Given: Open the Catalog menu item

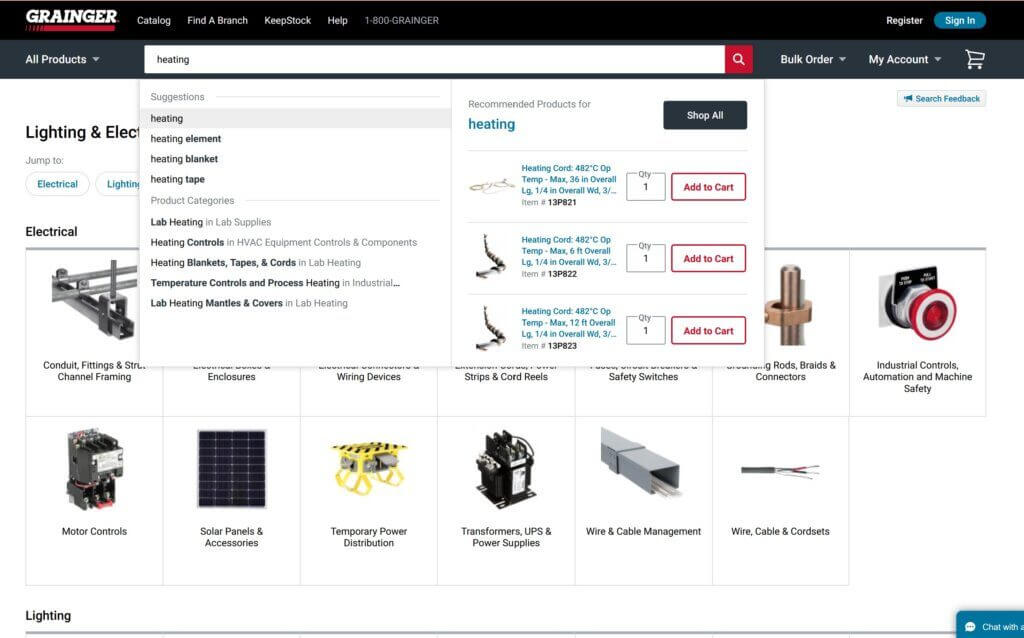Looking at the screenshot, I should click(153, 20).
